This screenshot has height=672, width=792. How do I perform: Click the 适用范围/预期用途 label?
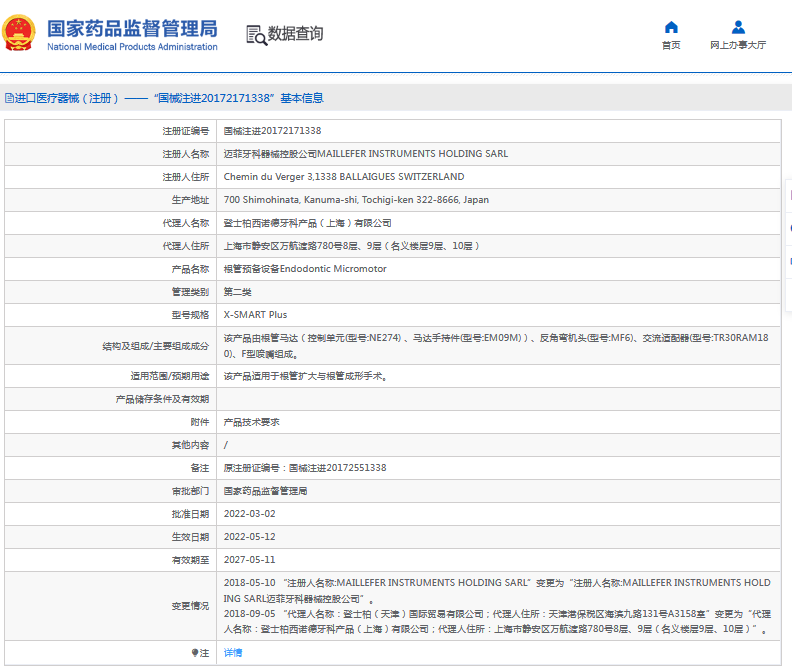click(x=170, y=376)
